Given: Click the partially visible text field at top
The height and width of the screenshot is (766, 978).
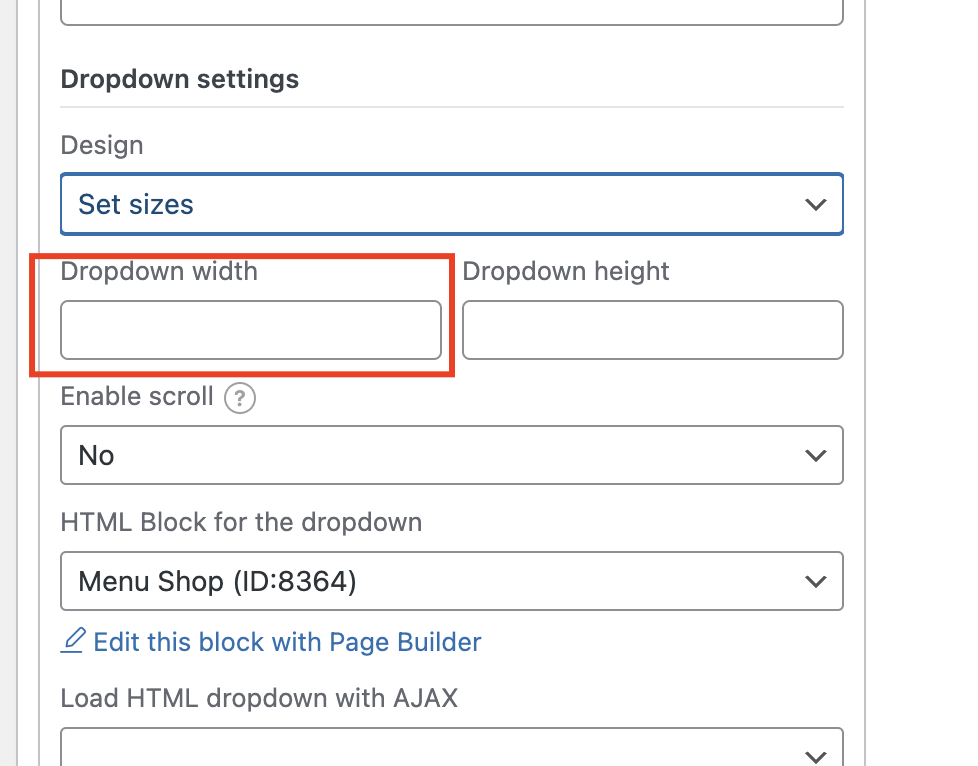Looking at the screenshot, I should [452, 12].
